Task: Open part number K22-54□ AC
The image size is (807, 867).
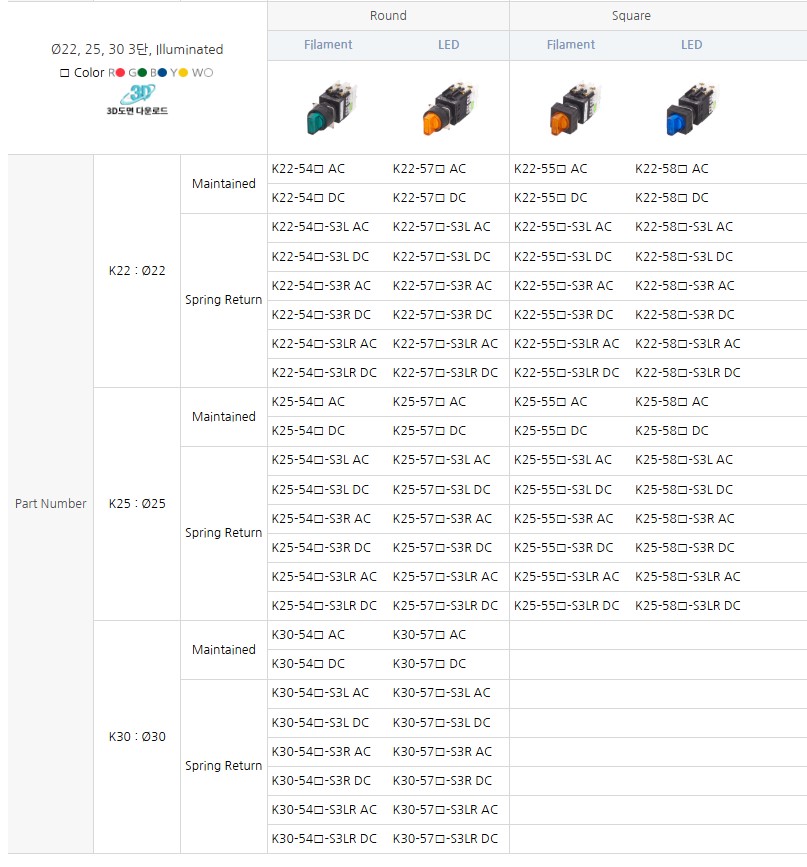Action: click(x=308, y=169)
